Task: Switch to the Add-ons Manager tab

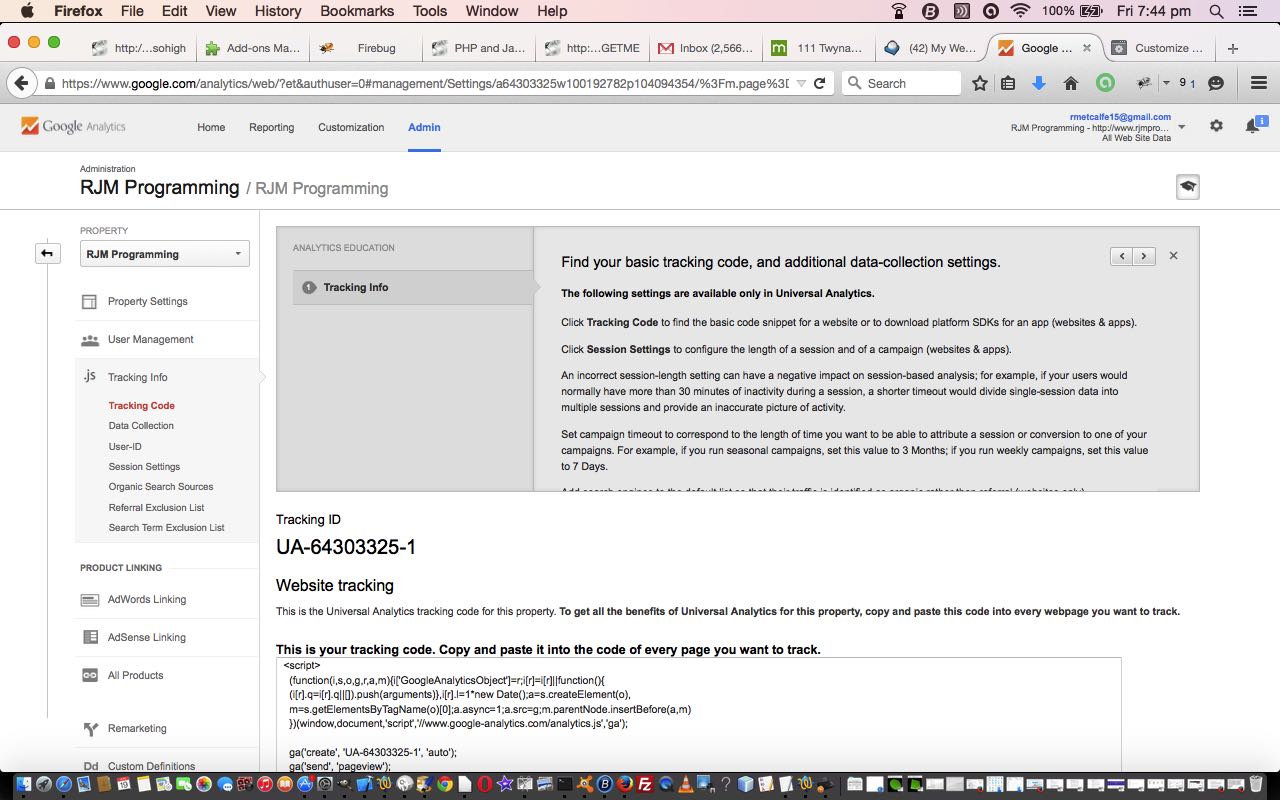Action: pos(252,48)
